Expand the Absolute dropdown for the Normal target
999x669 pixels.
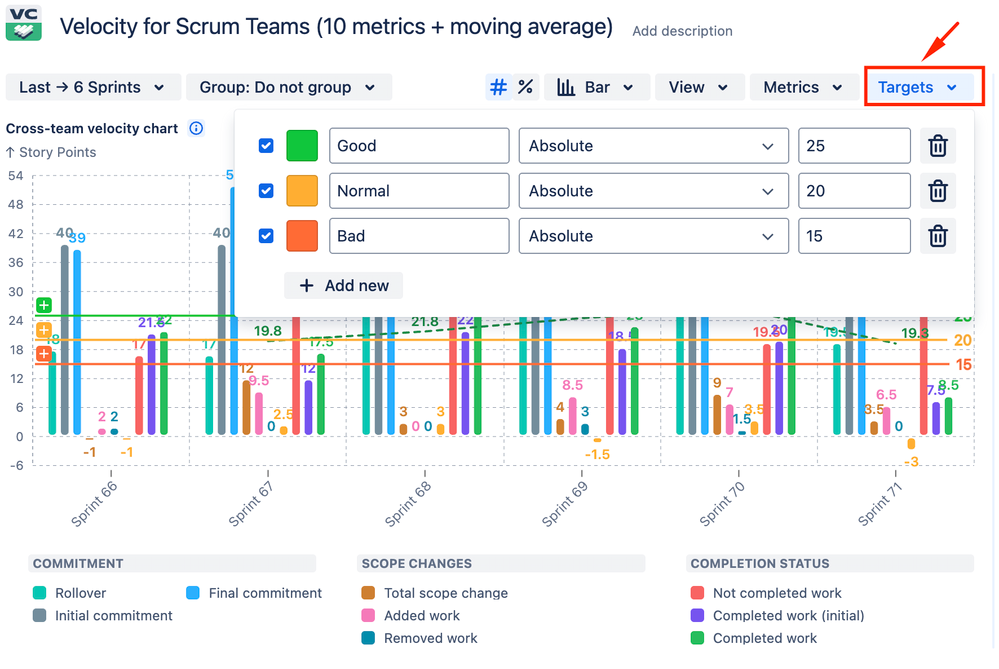coord(653,190)
